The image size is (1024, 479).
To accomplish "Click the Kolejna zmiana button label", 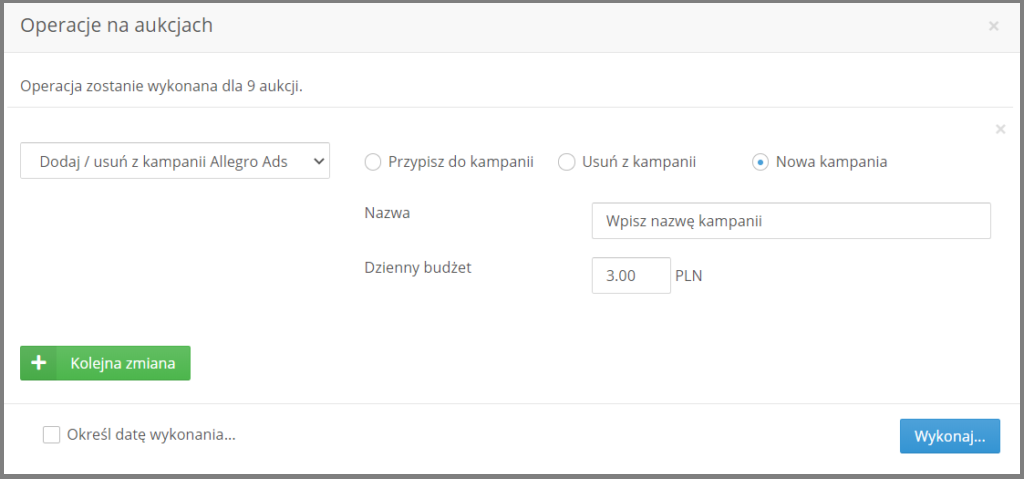I will point(123,363).
